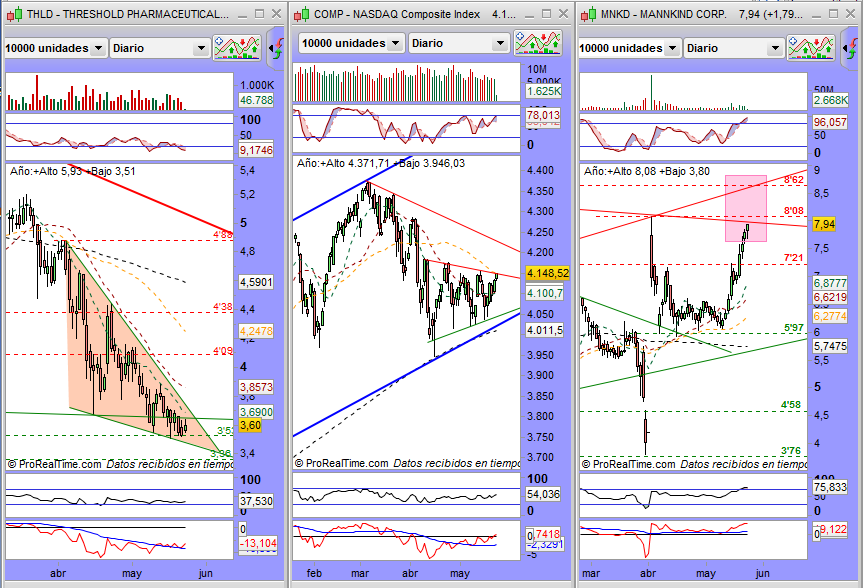The height and width of the screenshot is (588, 864).
Task: Click the 8'62 resistance label in MNKD
Action: coord(794,180)
